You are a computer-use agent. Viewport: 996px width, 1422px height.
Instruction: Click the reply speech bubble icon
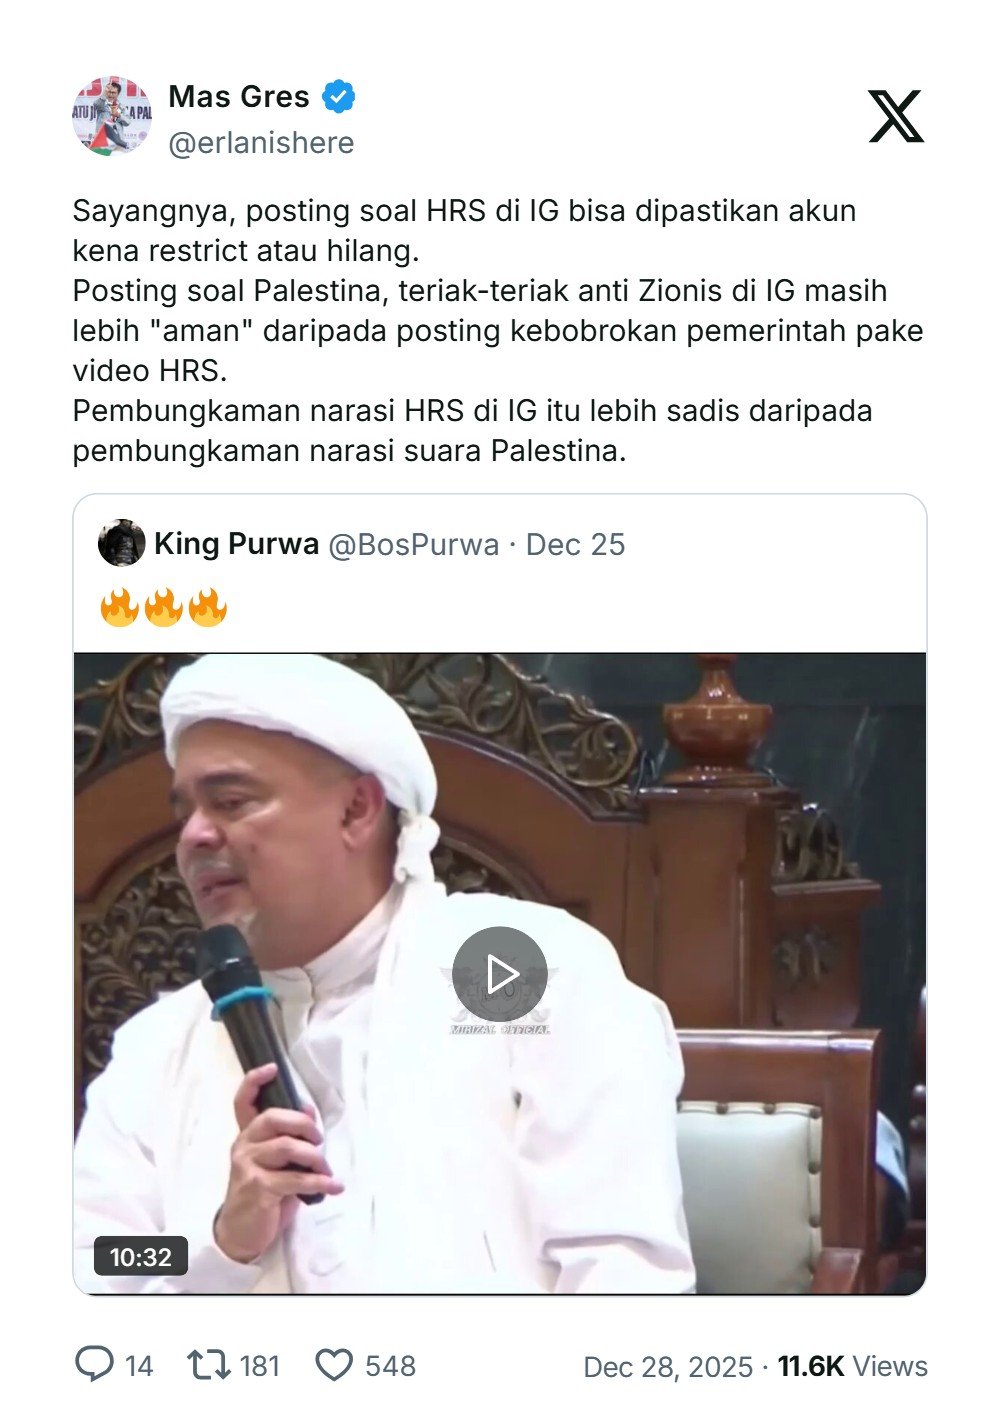[x=95, y=1365]
